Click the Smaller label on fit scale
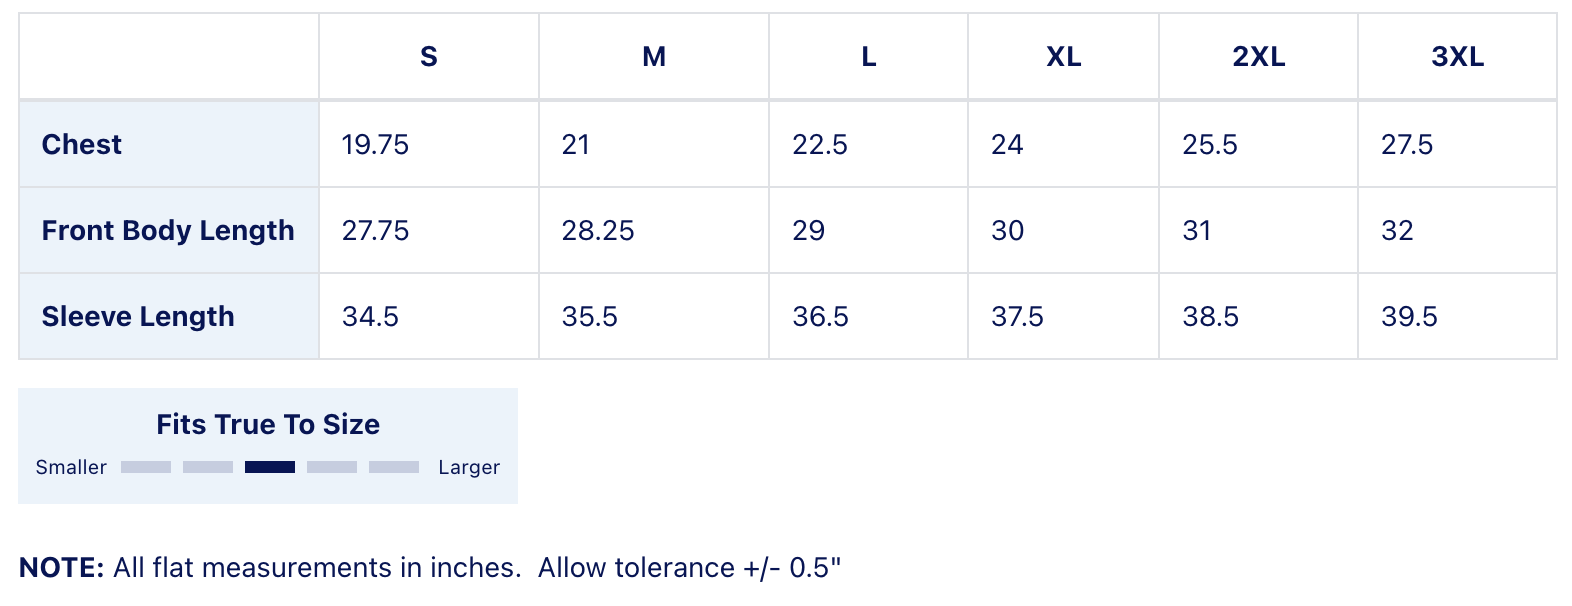The width and height of the screenshot is (1572, 606). [71, 467]
